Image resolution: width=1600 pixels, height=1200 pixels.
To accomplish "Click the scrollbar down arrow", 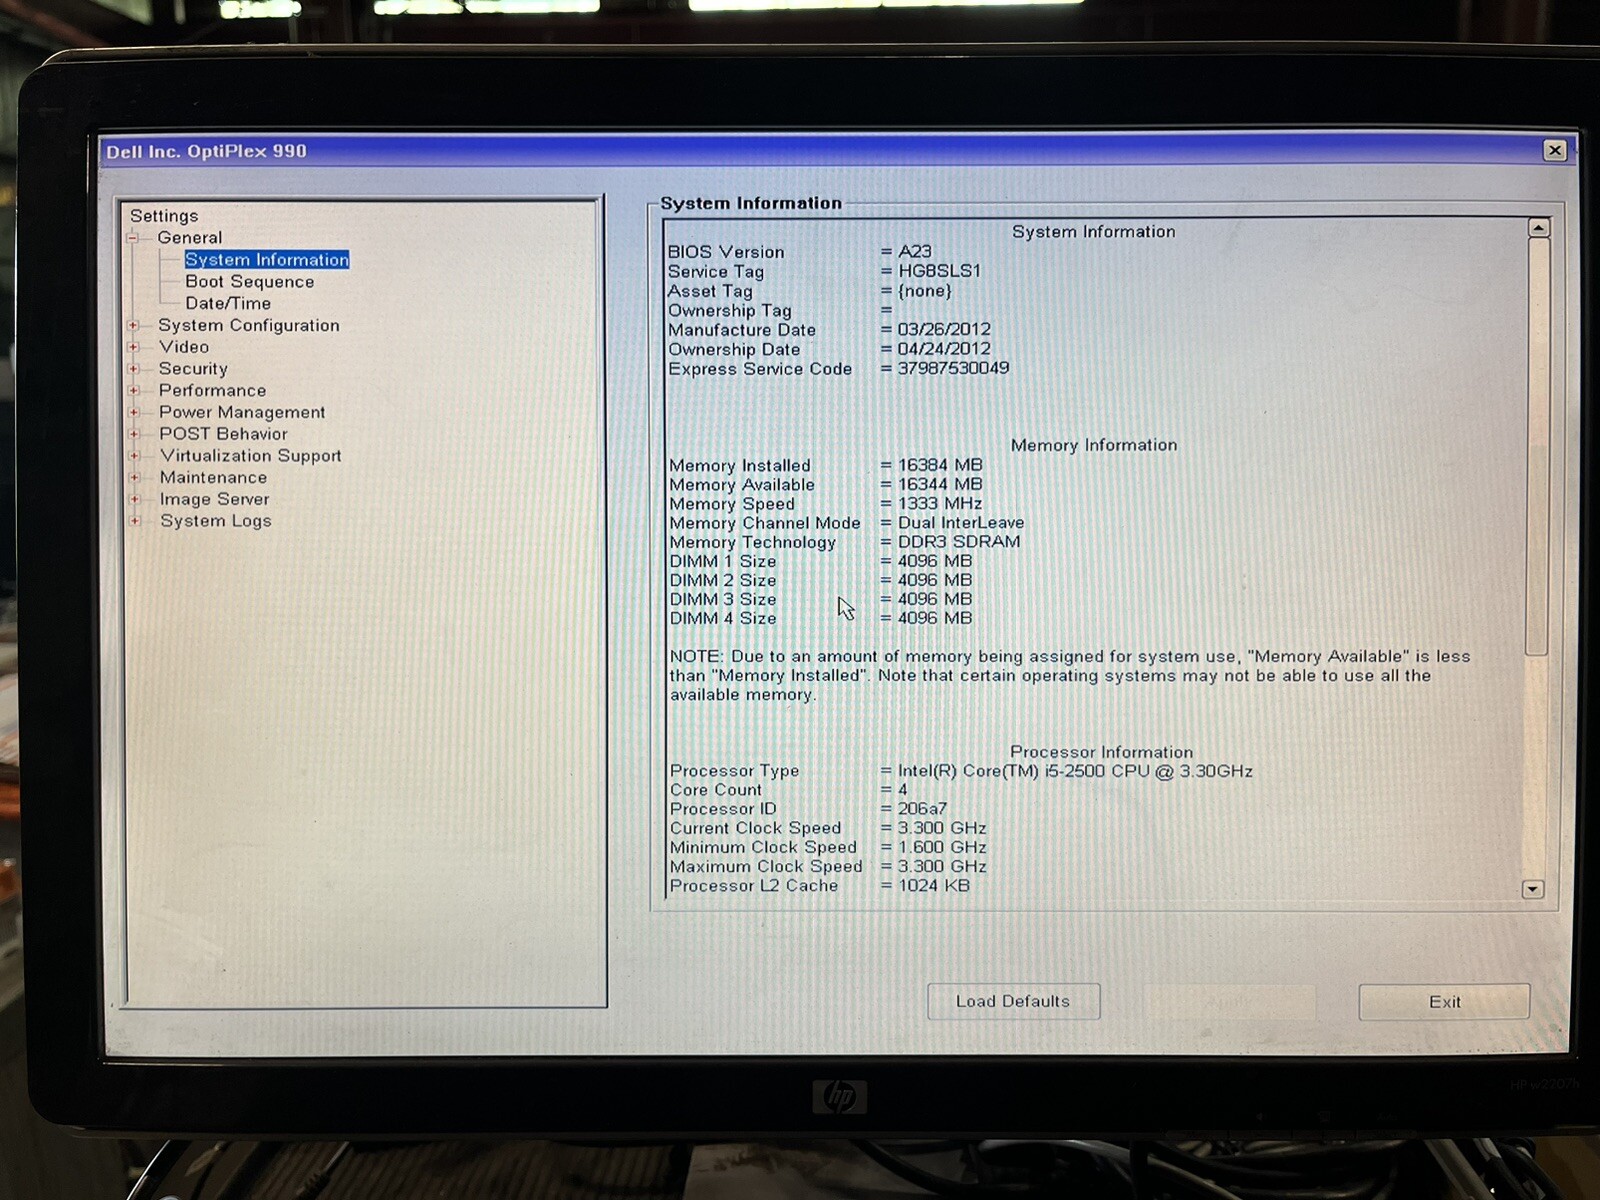I will click(x=1532, y=889).
